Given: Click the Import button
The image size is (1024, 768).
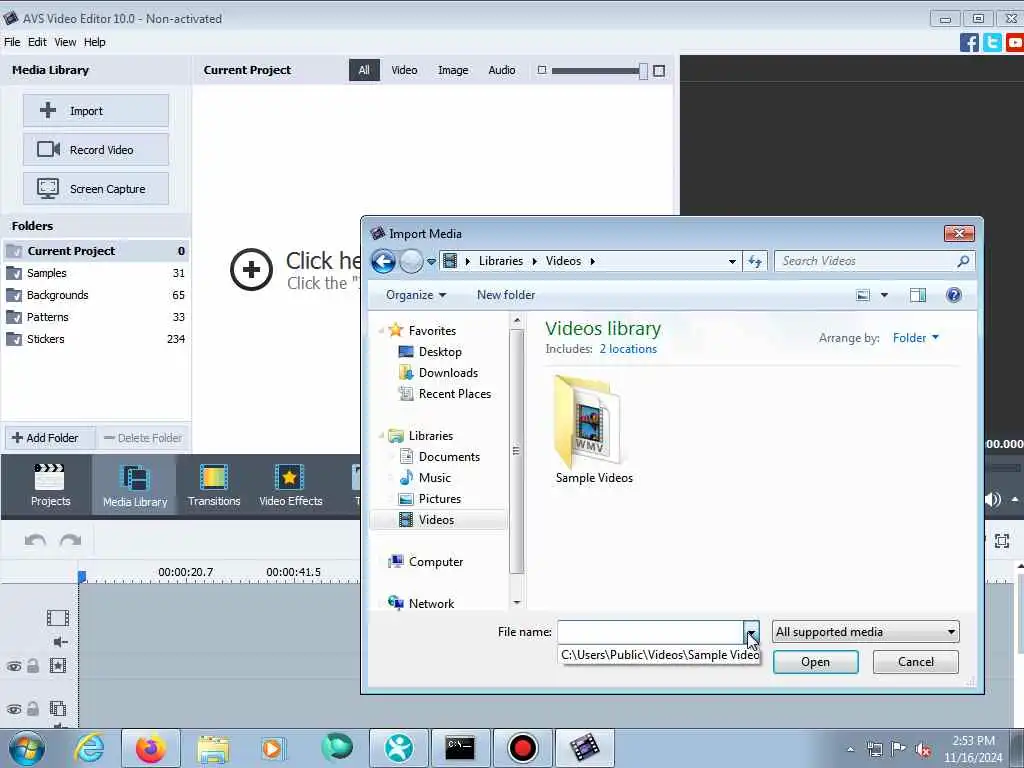Looking at the screenshot, I should [x=96, y=111].
